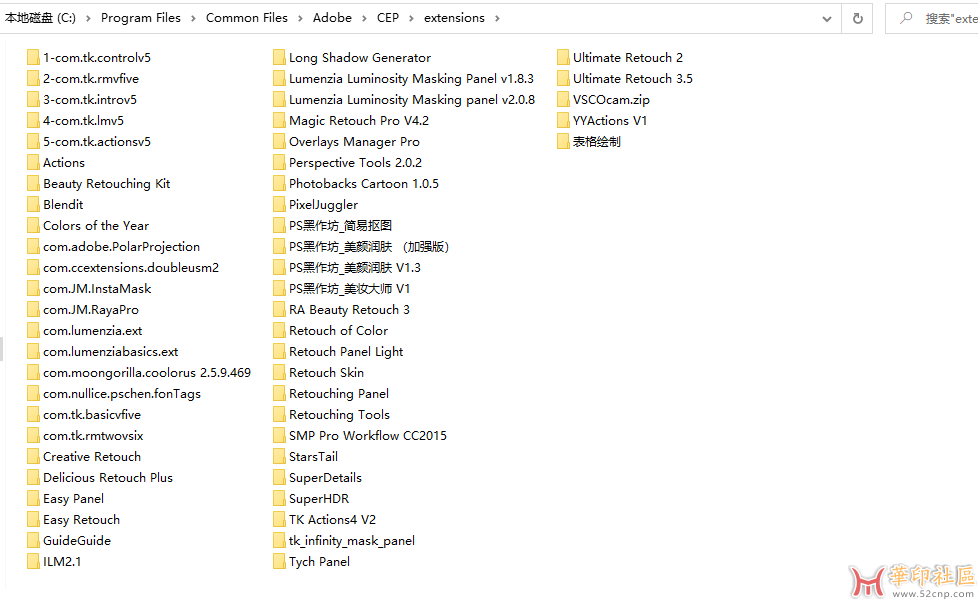Select com.adobe.PolarProjection folder name
Viewport: 978px width, 601px height.
point(122,247)
